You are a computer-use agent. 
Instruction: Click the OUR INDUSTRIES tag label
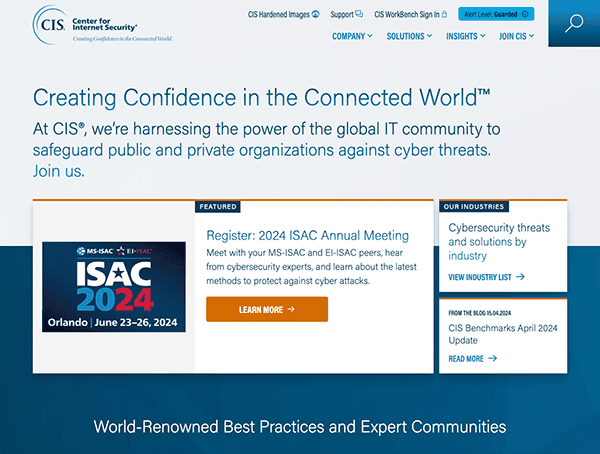(x=474, y=206)
